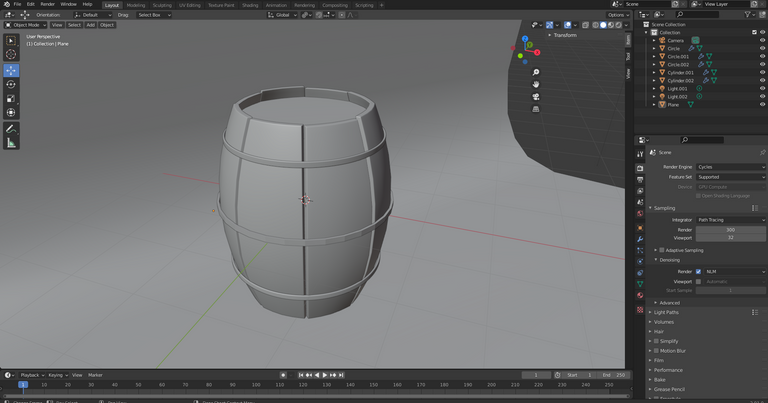Viewport: 768px width, 403px height.
Task: Select the Annotate pencil tool
Action: click(11, 129)
